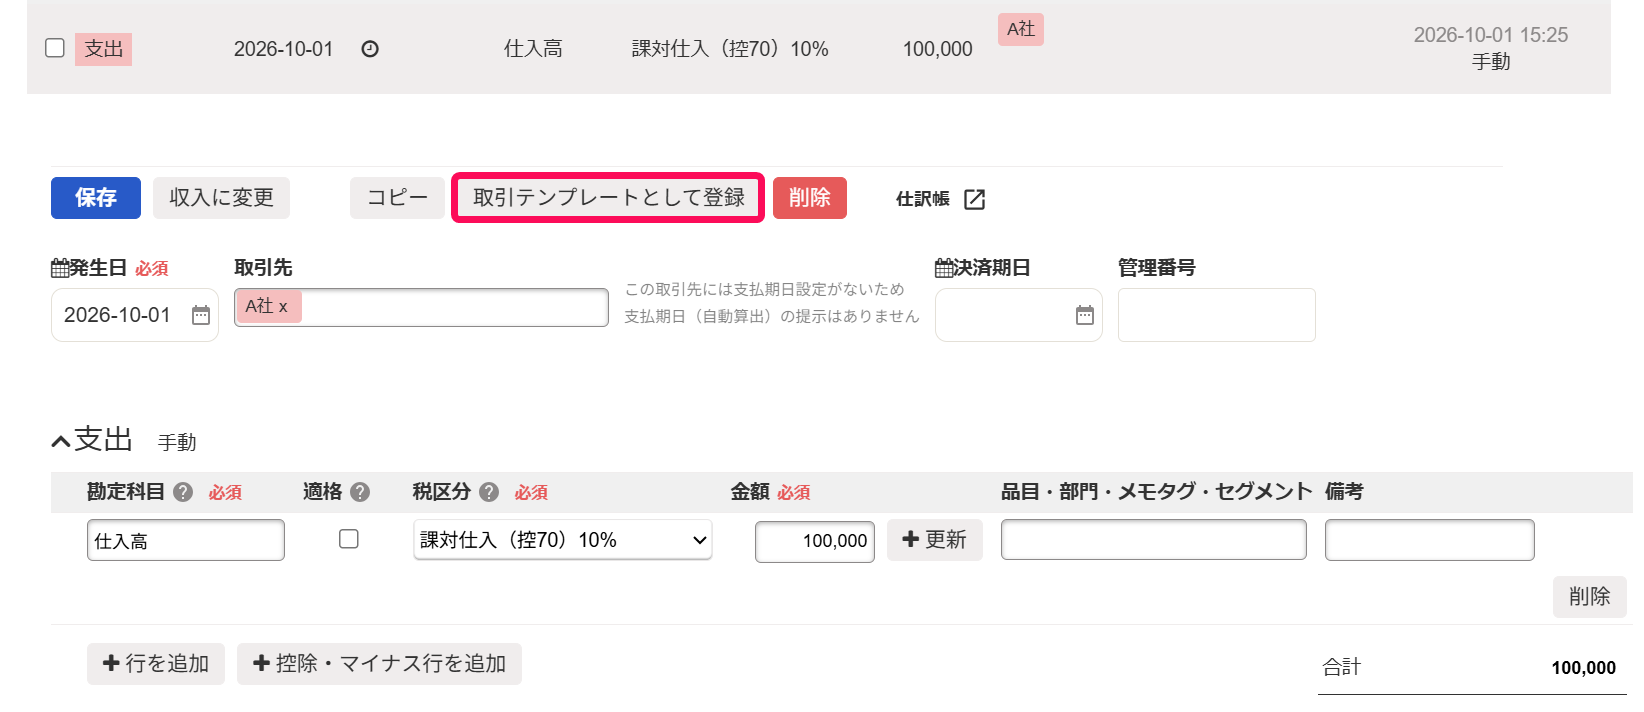1644x712 pixels.
Task: Focus the 発生日 date field showing 2026-10-01
Action: (x=135, y=315)
